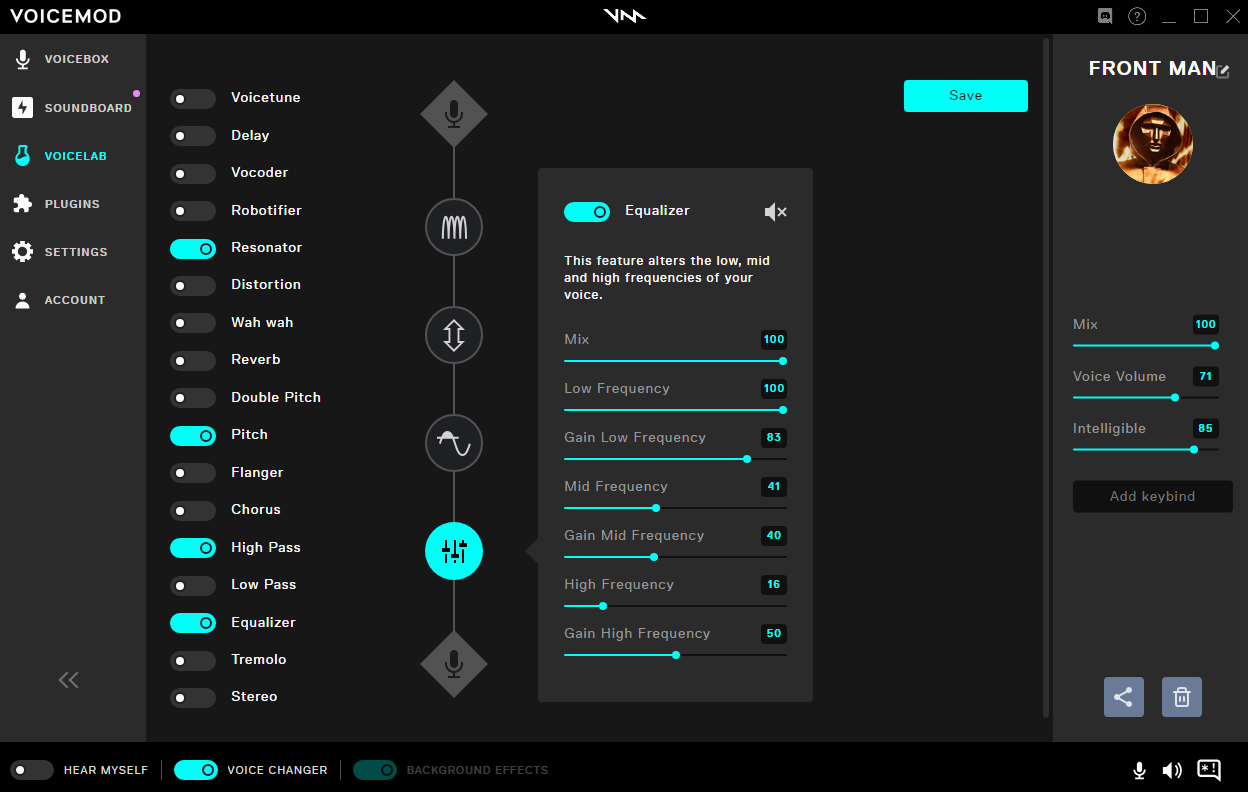1248x792 pixels.
Task: Turn off Background Effects
Action: [375, 770]
